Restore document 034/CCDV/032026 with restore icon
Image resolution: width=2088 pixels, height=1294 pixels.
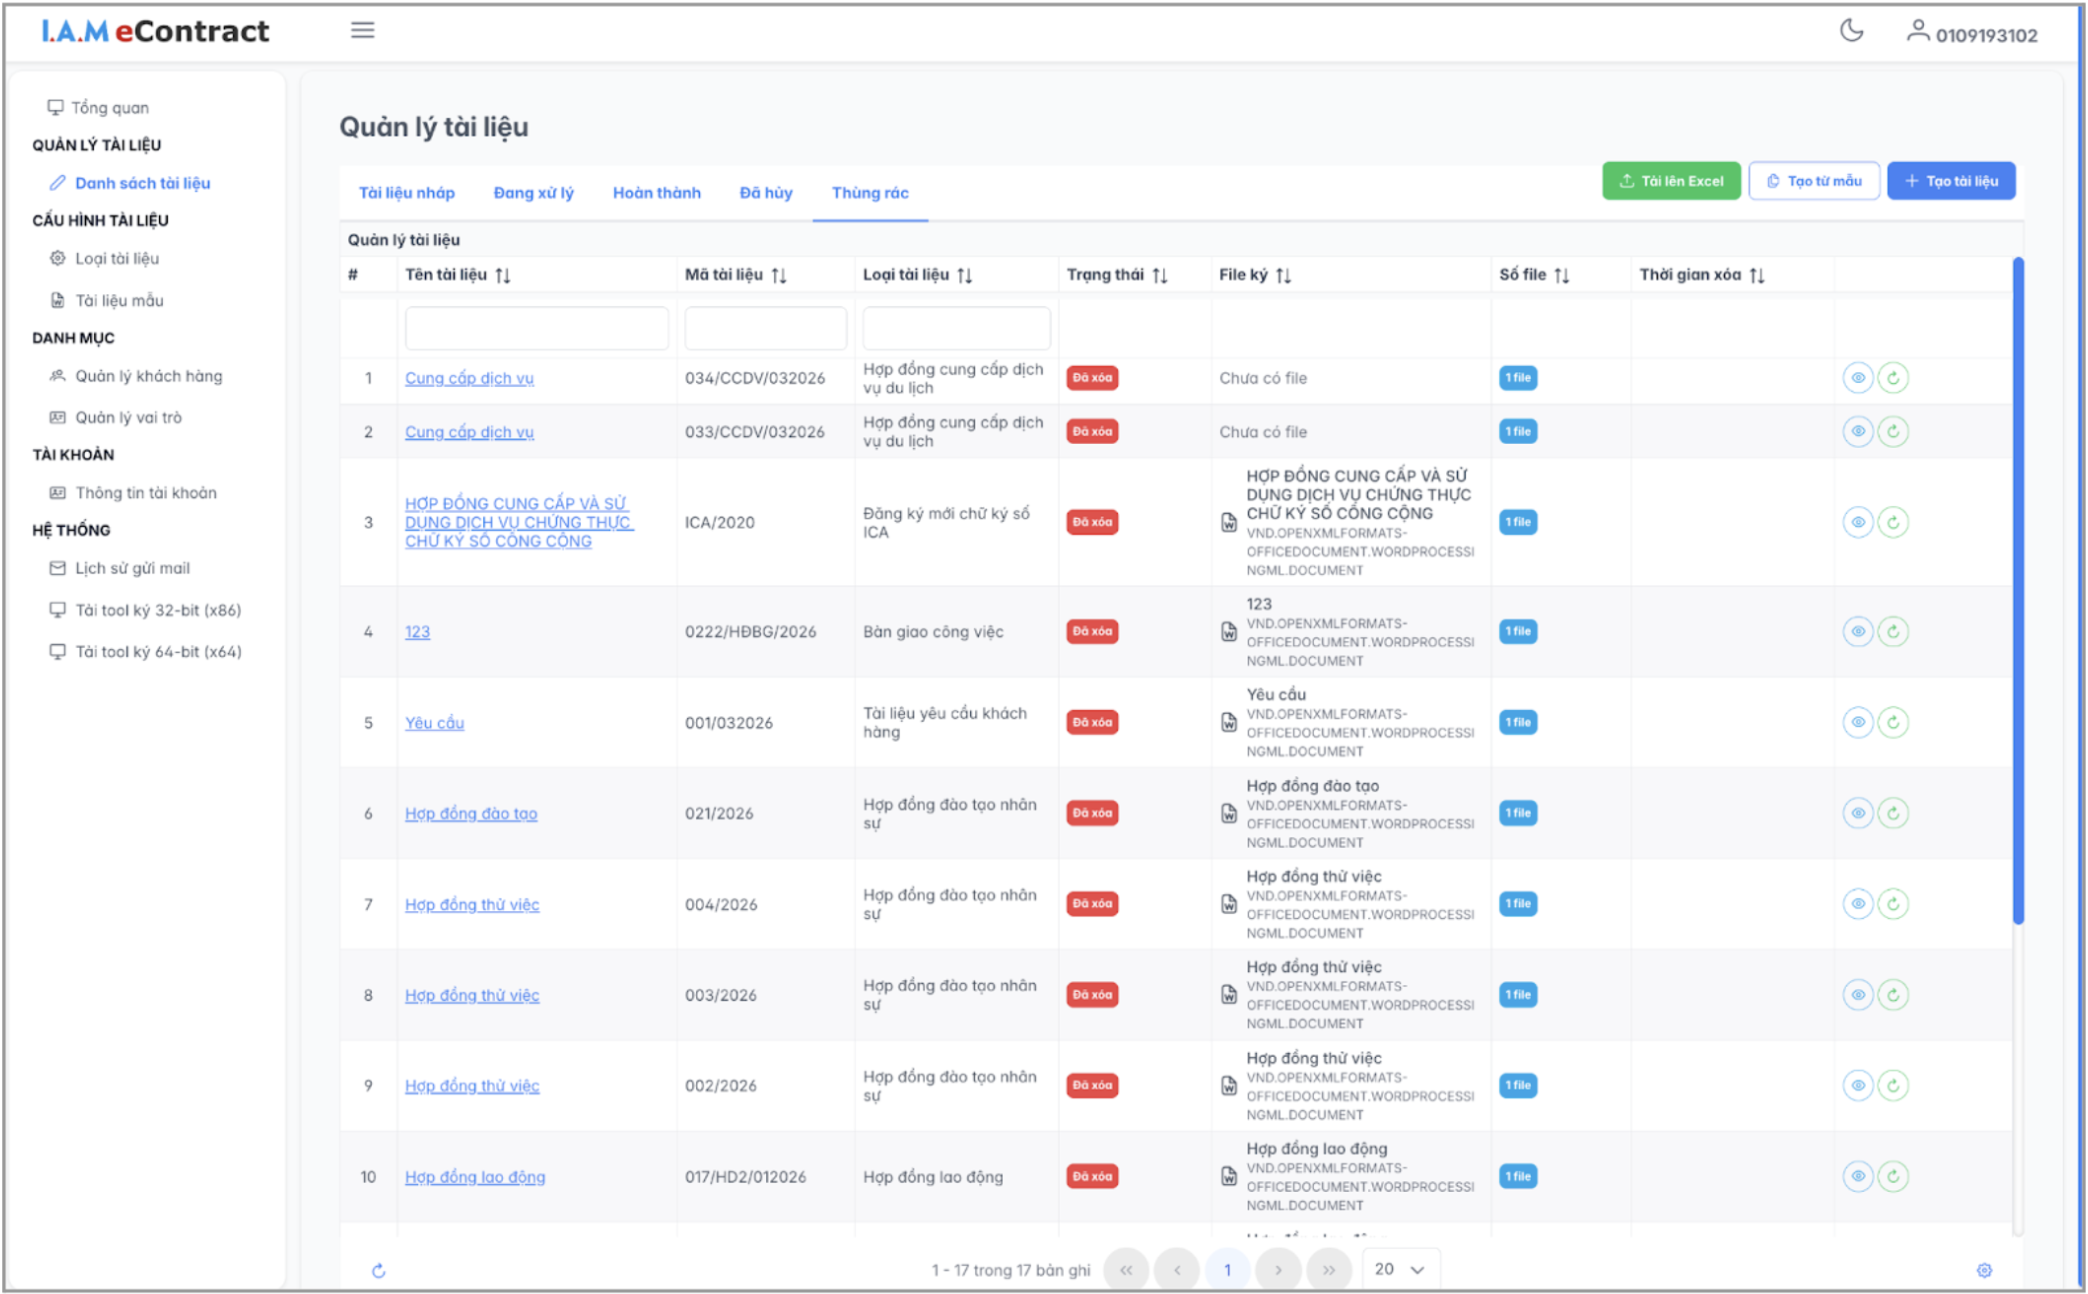[1892, 378]
